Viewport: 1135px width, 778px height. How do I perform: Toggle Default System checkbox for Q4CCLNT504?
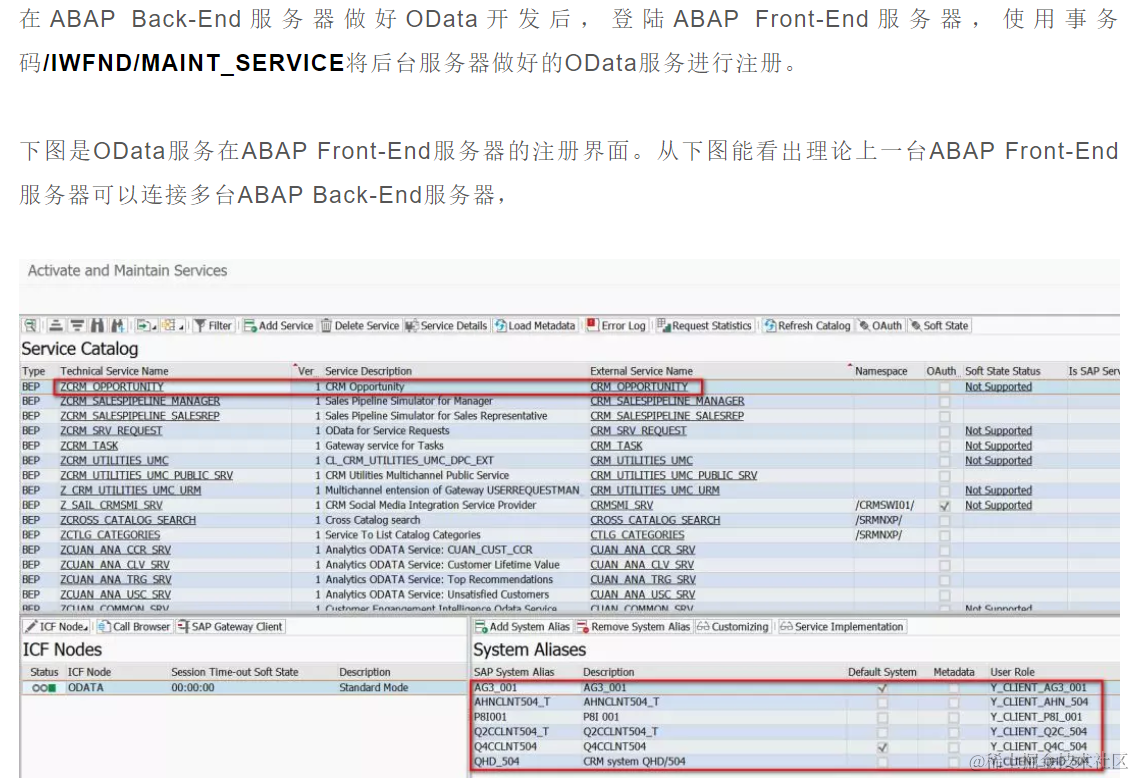pos(882,747)
